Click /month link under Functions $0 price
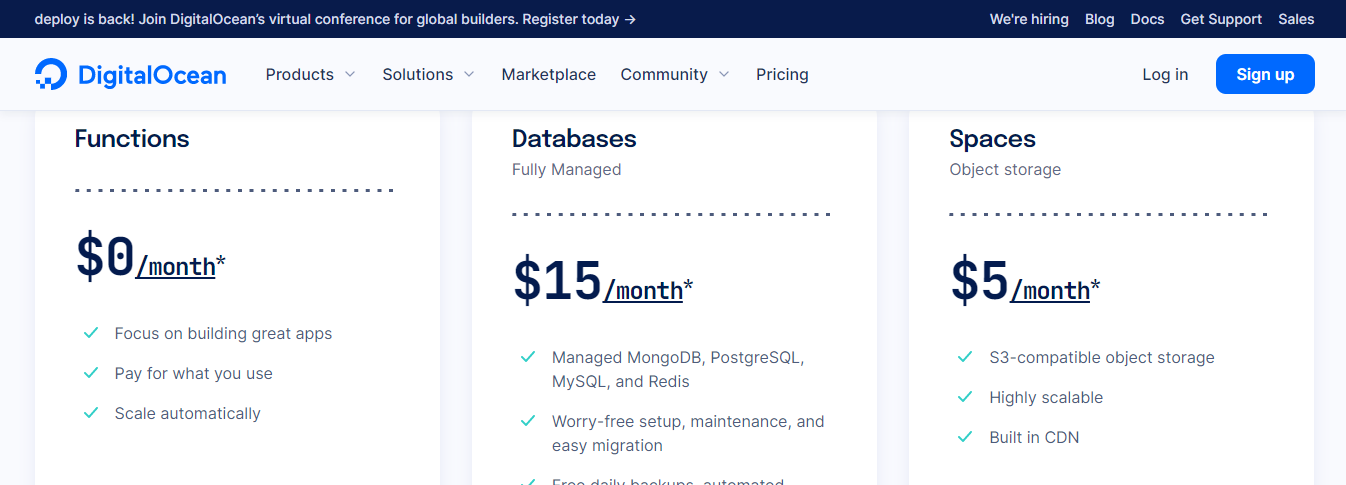 175,266
